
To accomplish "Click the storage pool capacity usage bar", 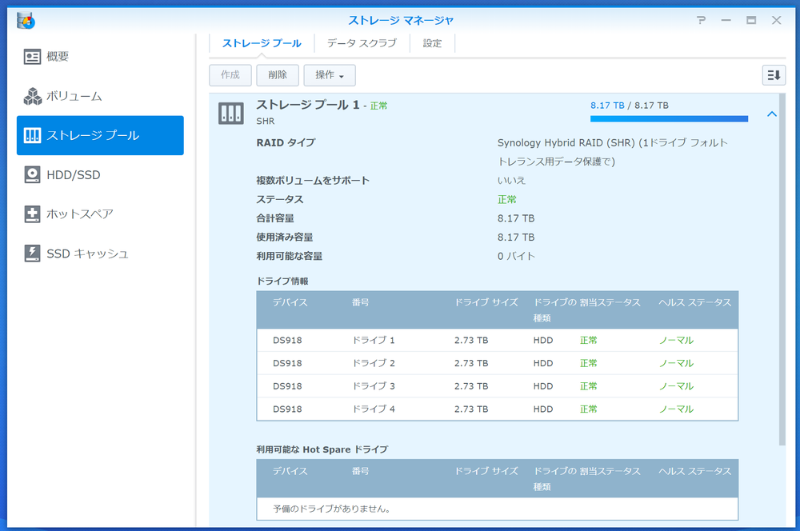I will coord(668,118).
